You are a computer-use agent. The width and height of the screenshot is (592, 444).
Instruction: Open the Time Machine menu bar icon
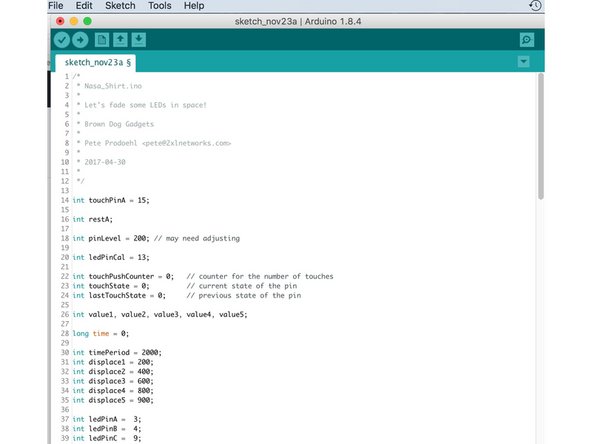[535, 5]
